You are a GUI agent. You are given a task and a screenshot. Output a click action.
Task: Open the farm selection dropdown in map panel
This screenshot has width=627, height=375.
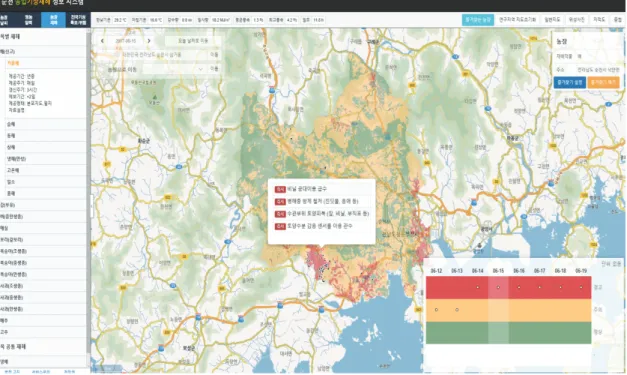174,69
